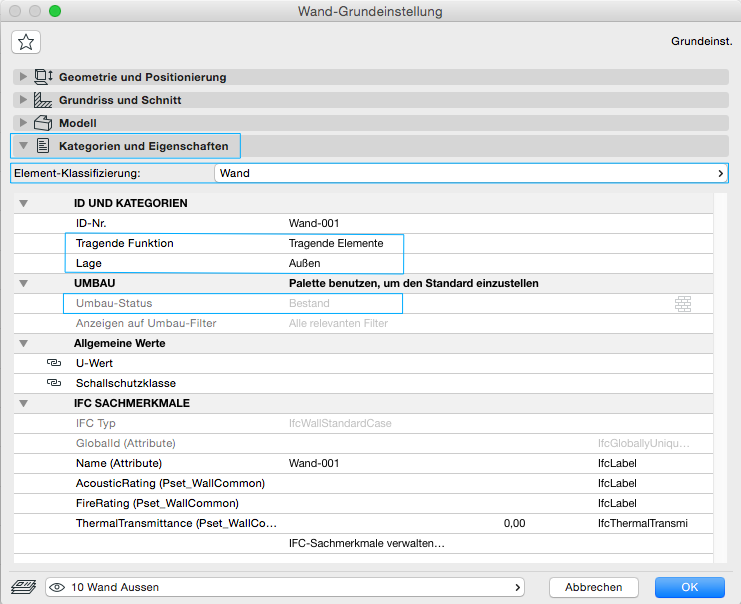This screenshot has width=741, height=604.
Task: Toggle the eye icon in layer selector
Action: click(x=57, y=587)
